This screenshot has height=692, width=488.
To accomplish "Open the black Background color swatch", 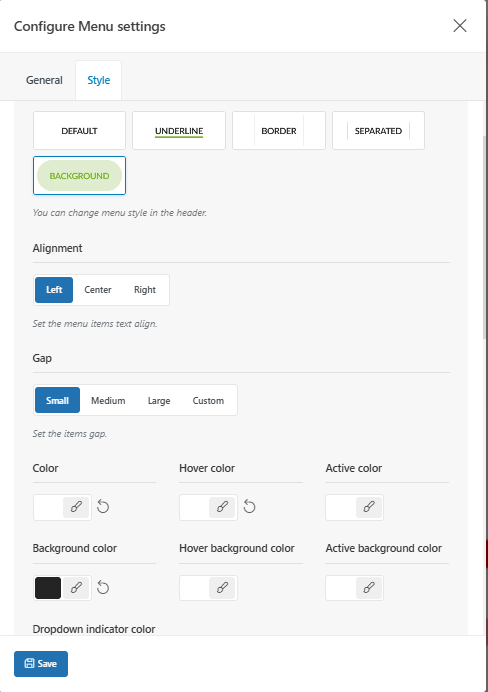I will pyautogui.click(x=48, y=588).
